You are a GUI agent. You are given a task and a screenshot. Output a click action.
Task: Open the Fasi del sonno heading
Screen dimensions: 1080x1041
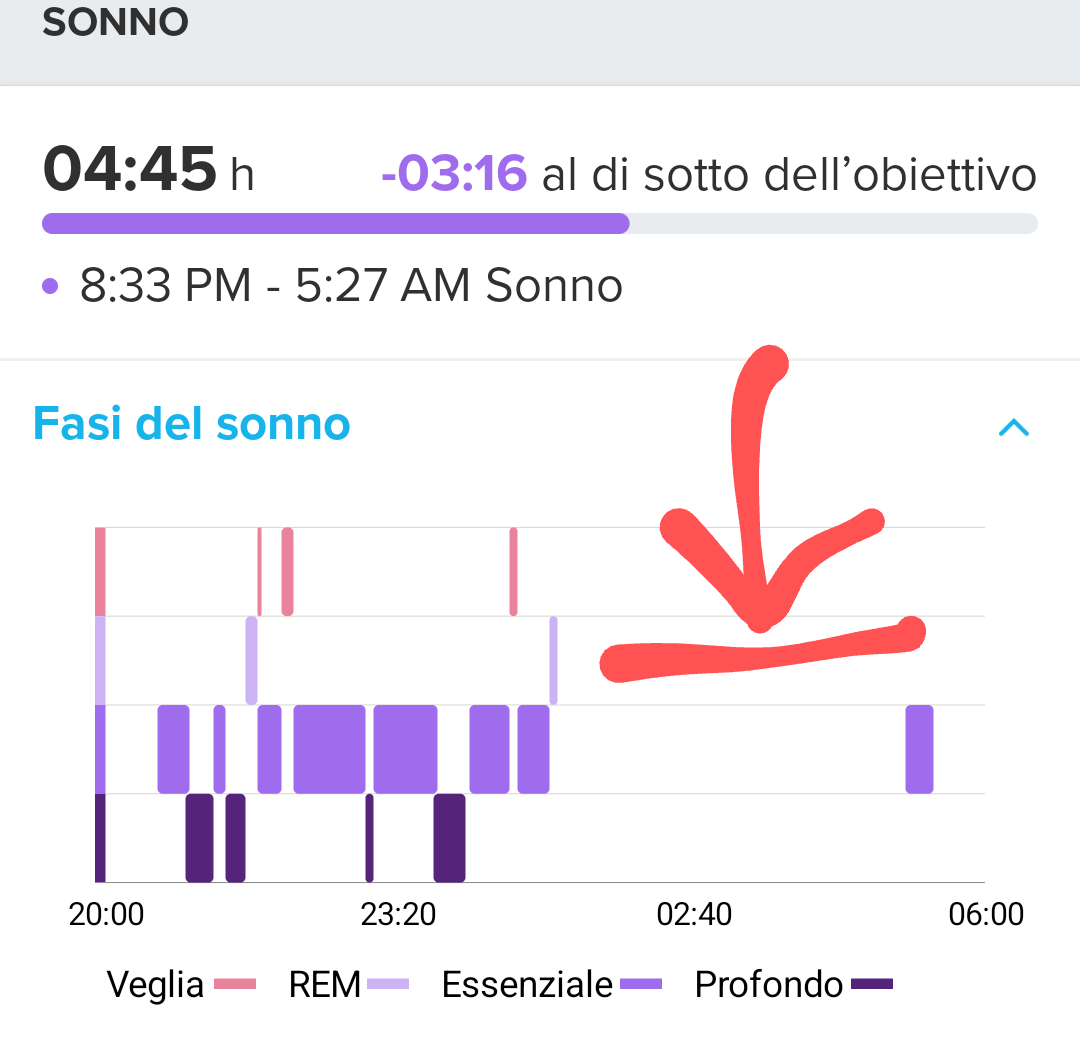coord(191,423)
